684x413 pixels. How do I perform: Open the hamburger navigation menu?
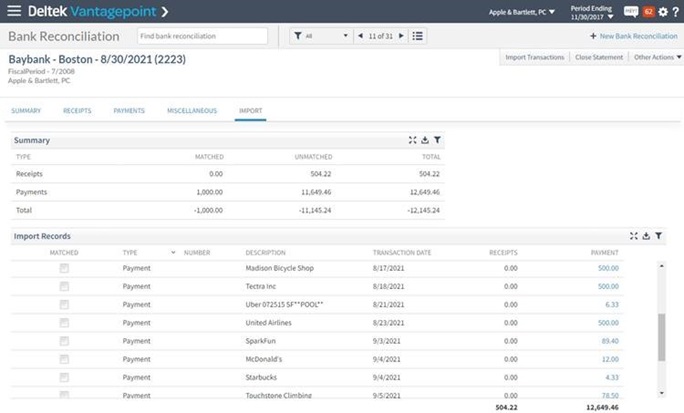(14, 12)
